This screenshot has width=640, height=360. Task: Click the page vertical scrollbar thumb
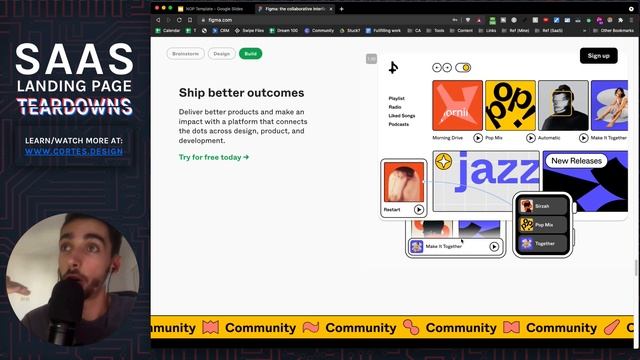pos(636,268)
